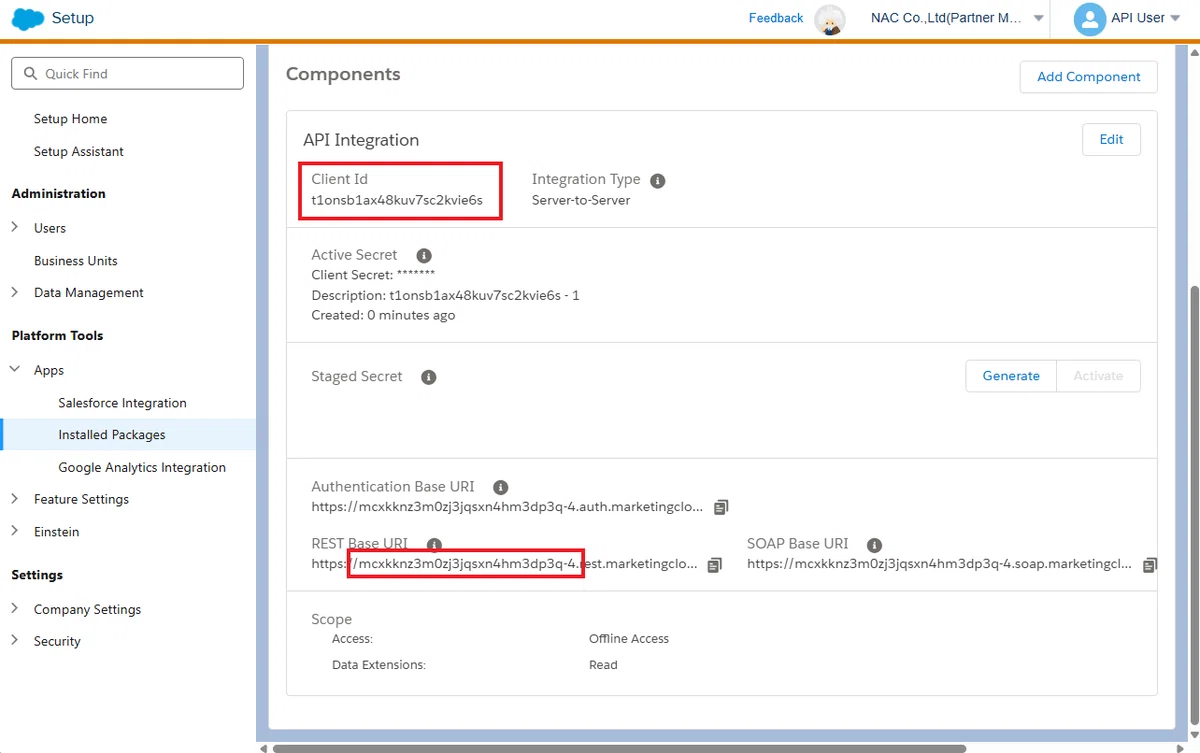Click the Einstein astro avatar icon

829,19
